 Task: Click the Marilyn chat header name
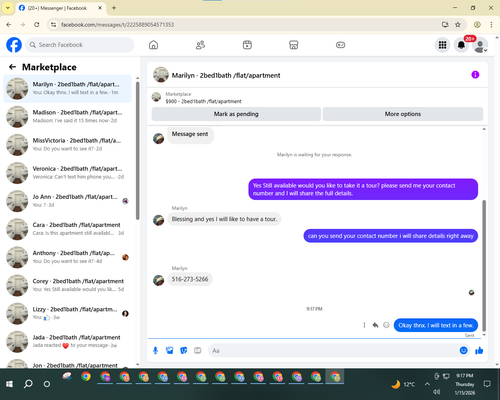click(226, 75)
